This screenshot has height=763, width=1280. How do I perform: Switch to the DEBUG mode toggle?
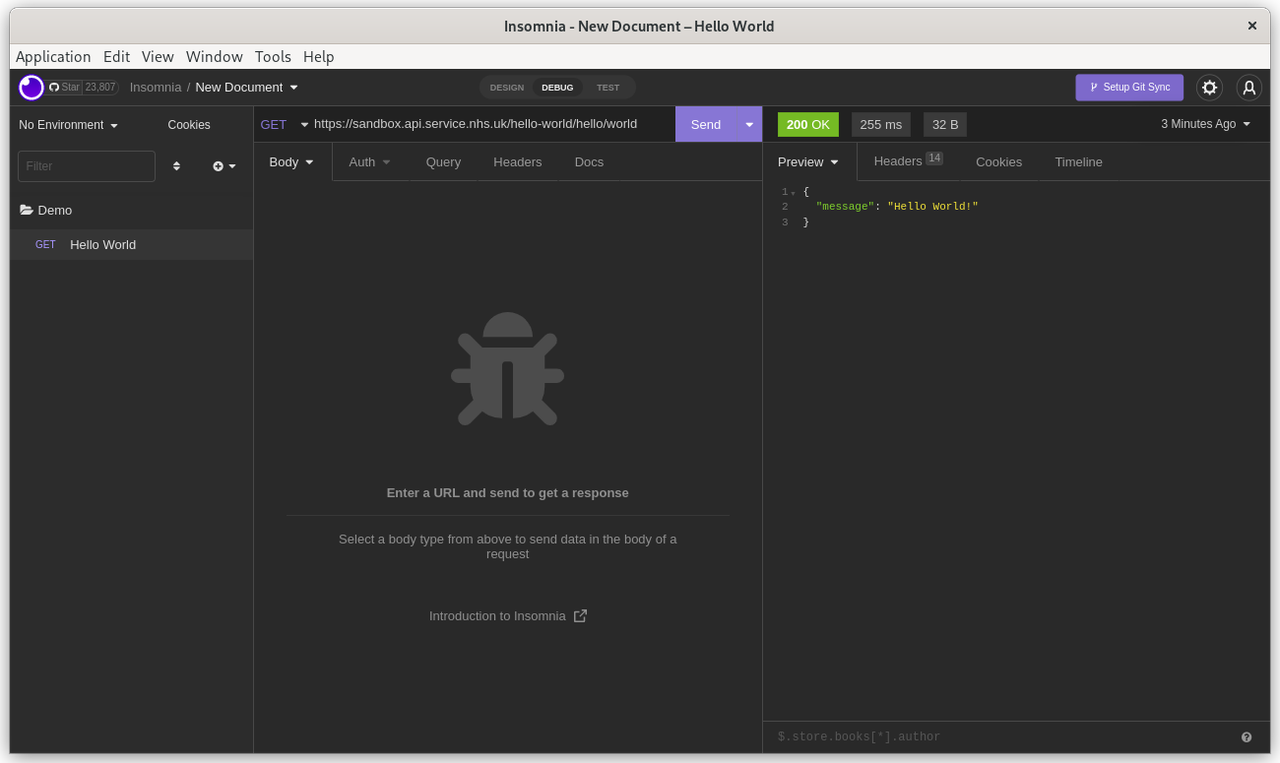[x=558, y=88]
